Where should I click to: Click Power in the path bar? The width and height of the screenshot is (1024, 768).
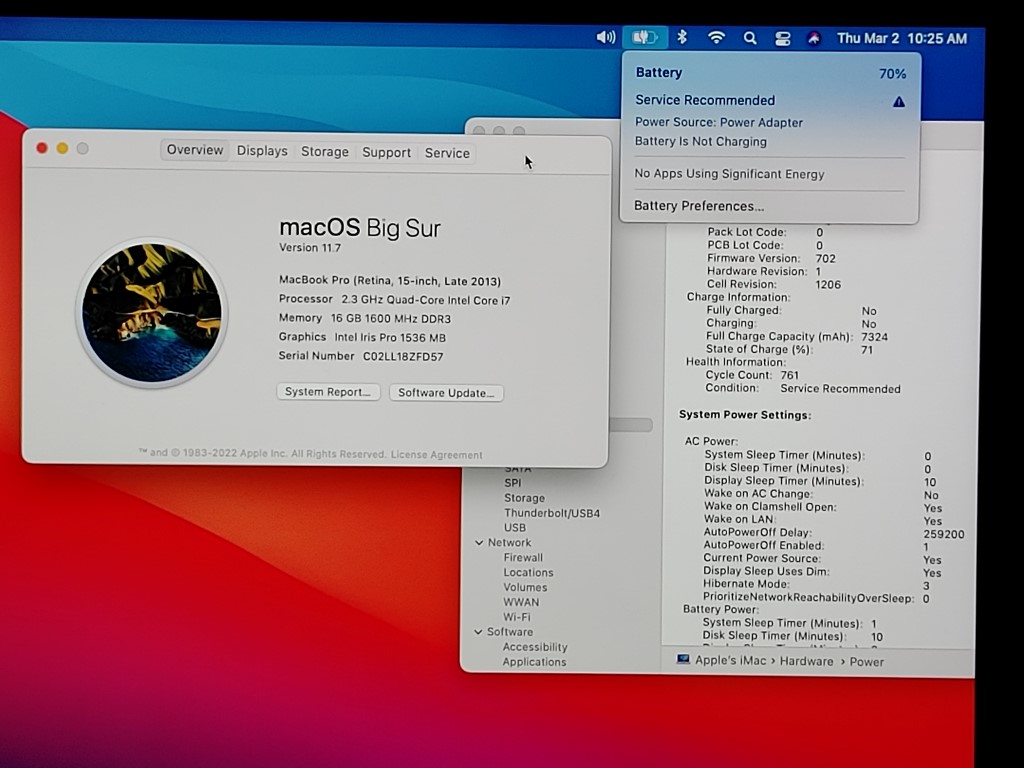867,662
